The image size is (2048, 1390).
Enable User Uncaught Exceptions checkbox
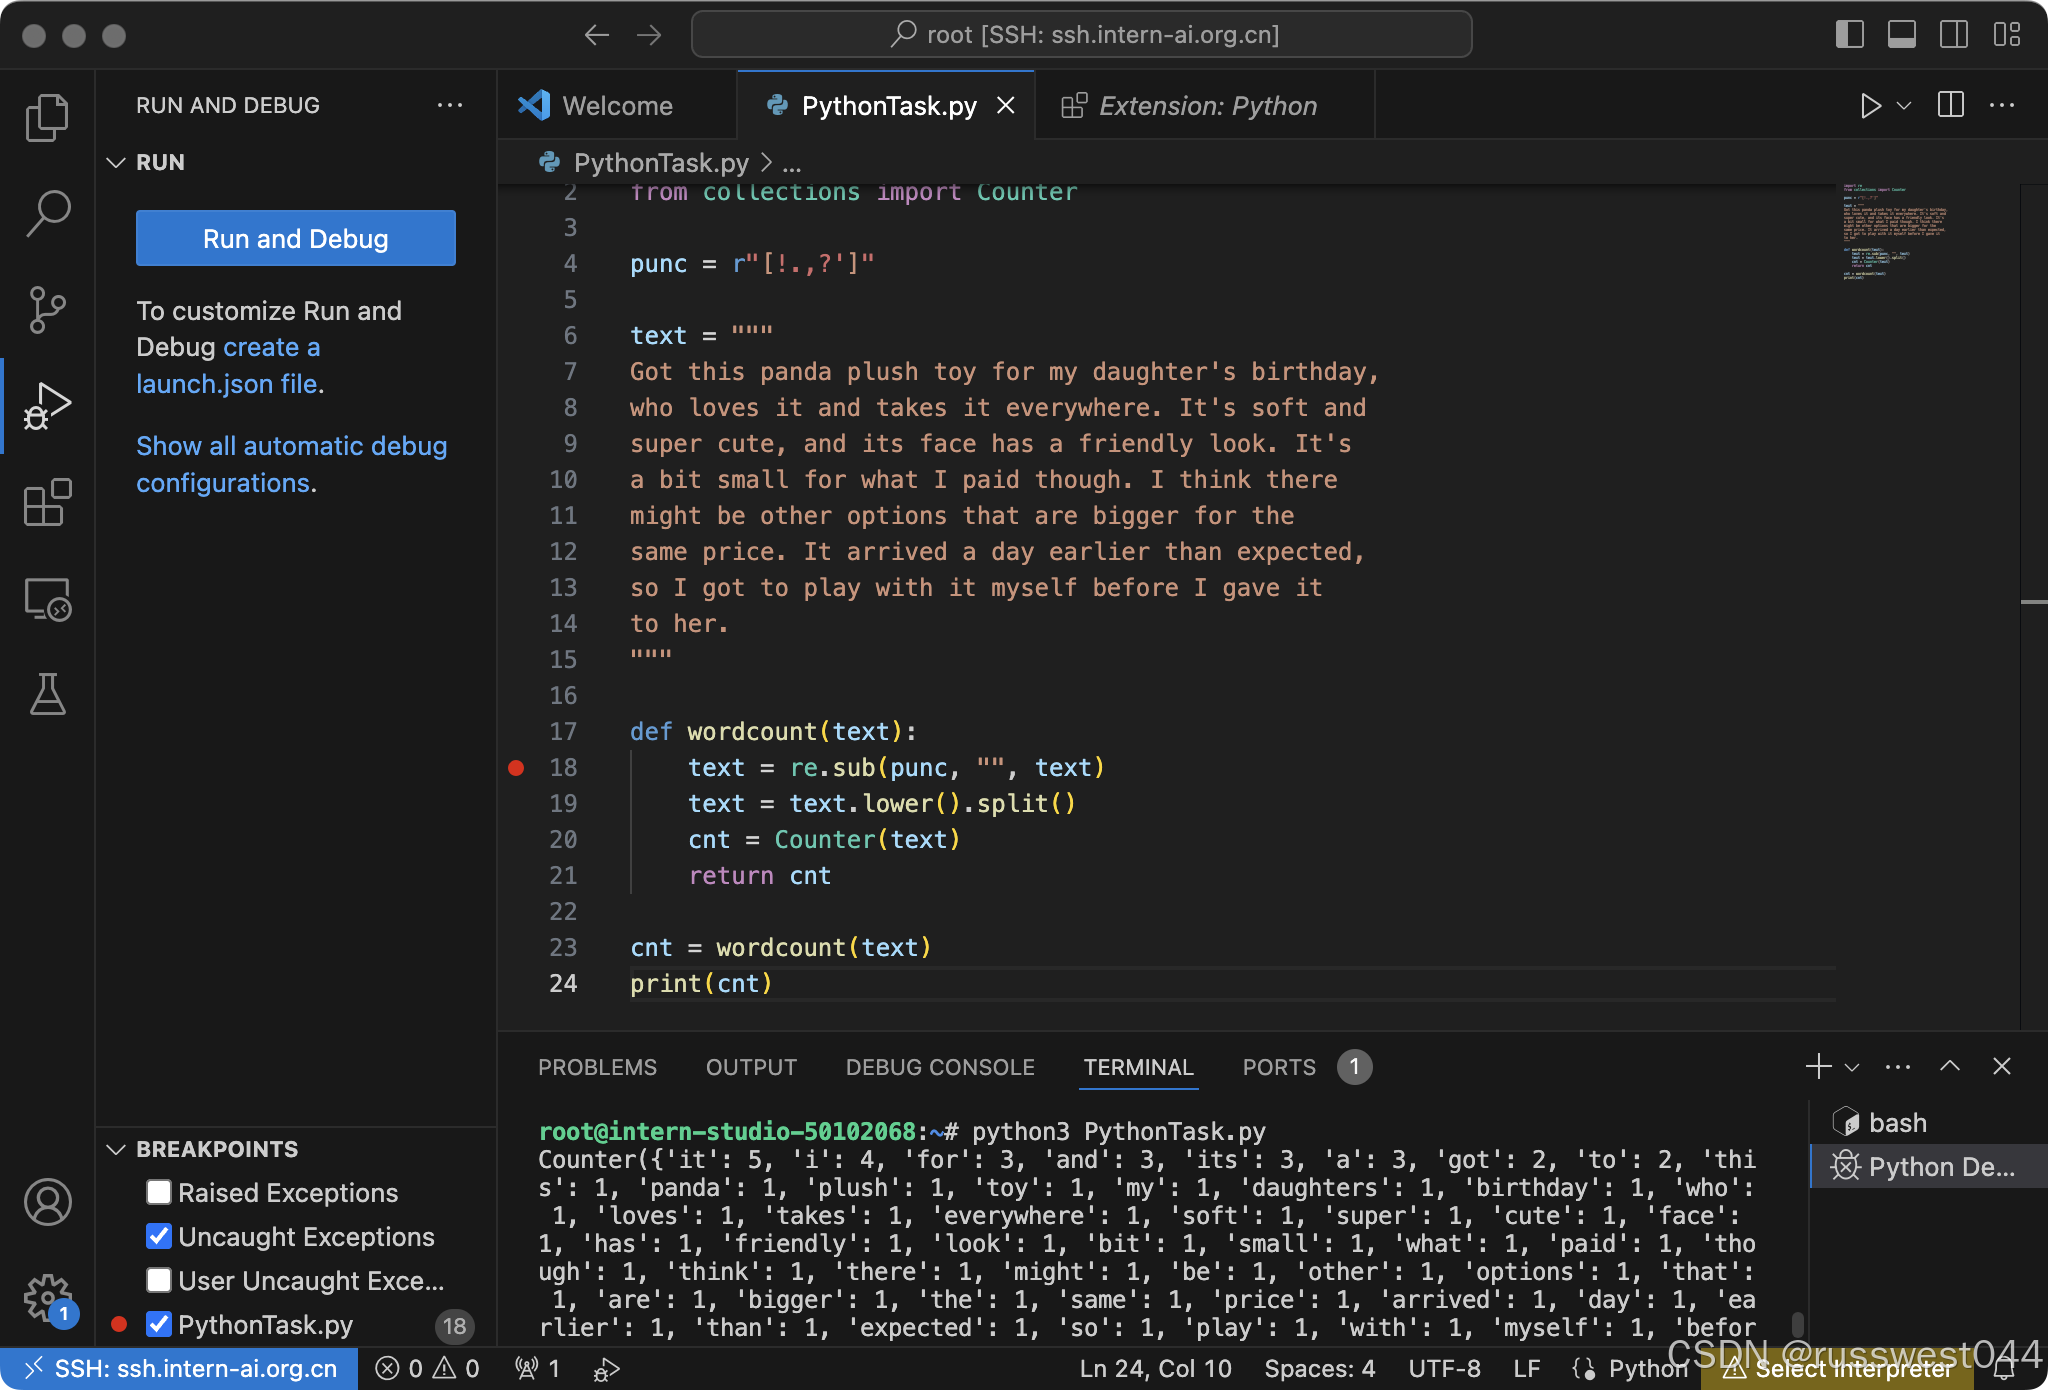coord(158,1281)
